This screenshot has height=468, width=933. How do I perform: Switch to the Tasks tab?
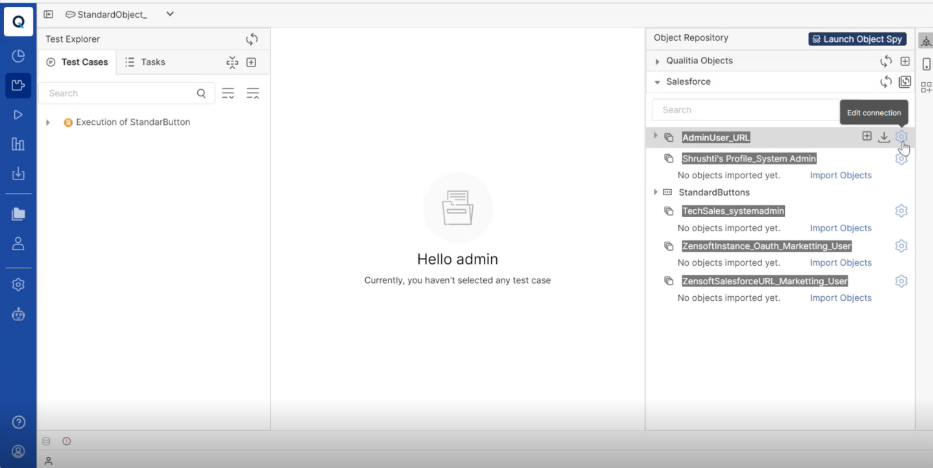(145, 62)
